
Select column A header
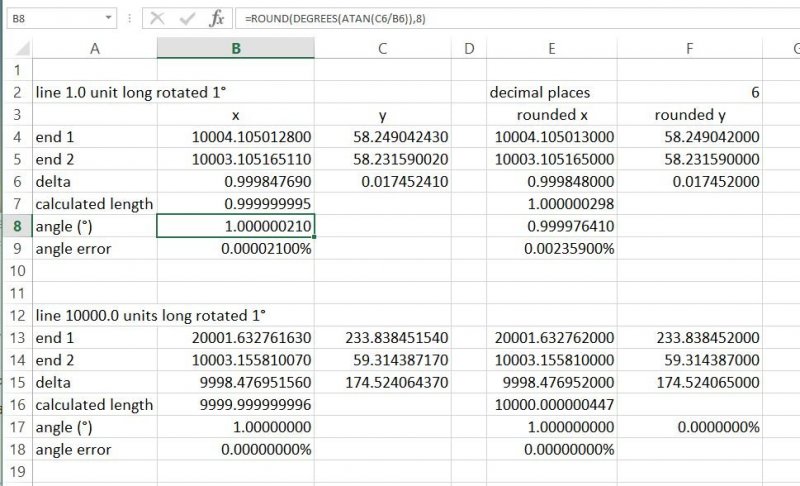[x=95, y=48]
